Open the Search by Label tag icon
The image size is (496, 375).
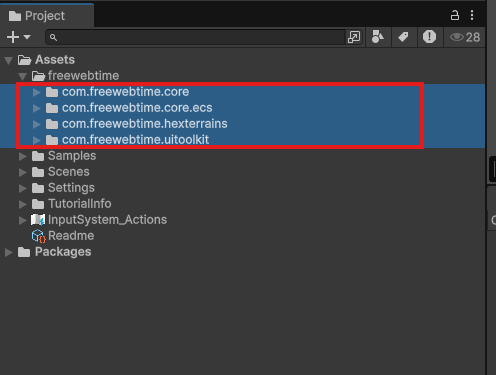point(403,37)
